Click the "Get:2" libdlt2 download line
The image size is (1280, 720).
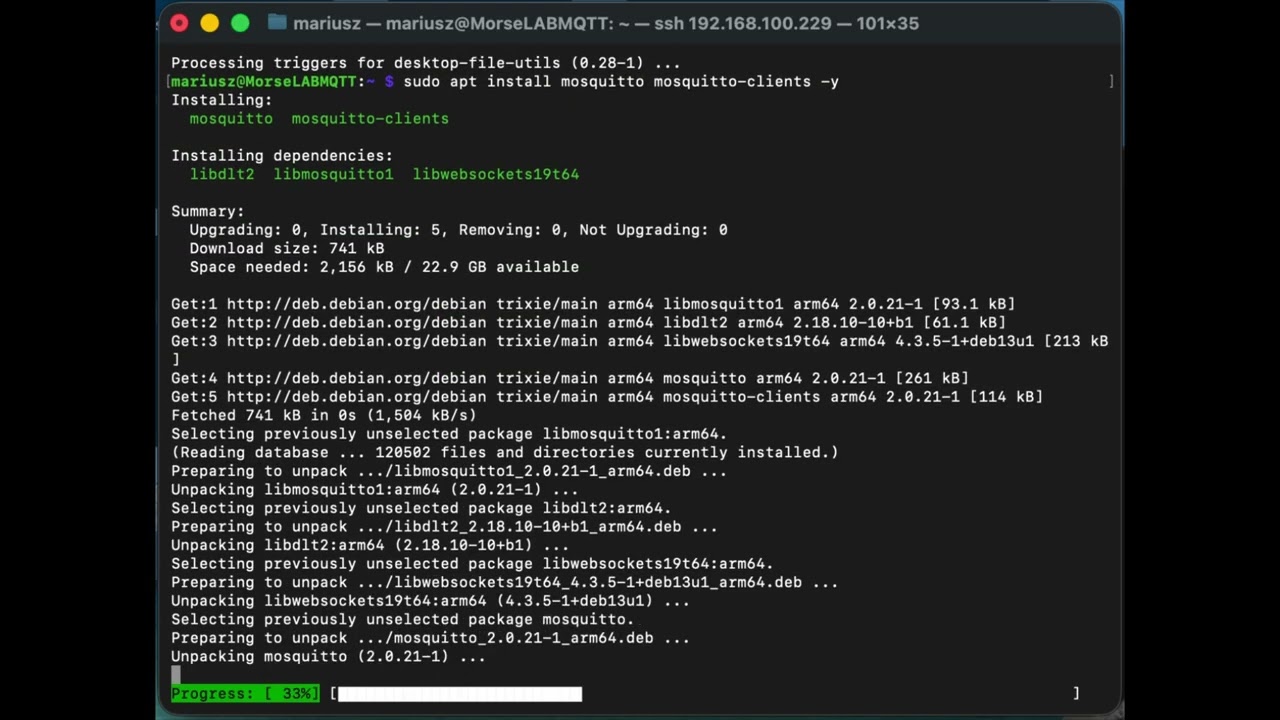588,322
